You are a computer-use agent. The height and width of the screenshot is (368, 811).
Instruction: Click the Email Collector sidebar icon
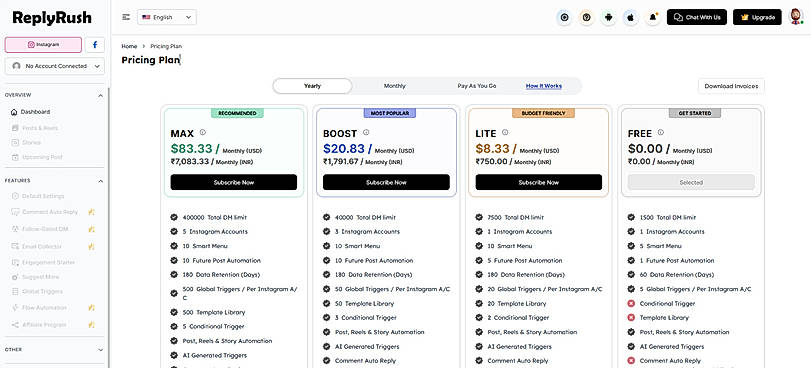pos(14,247)
